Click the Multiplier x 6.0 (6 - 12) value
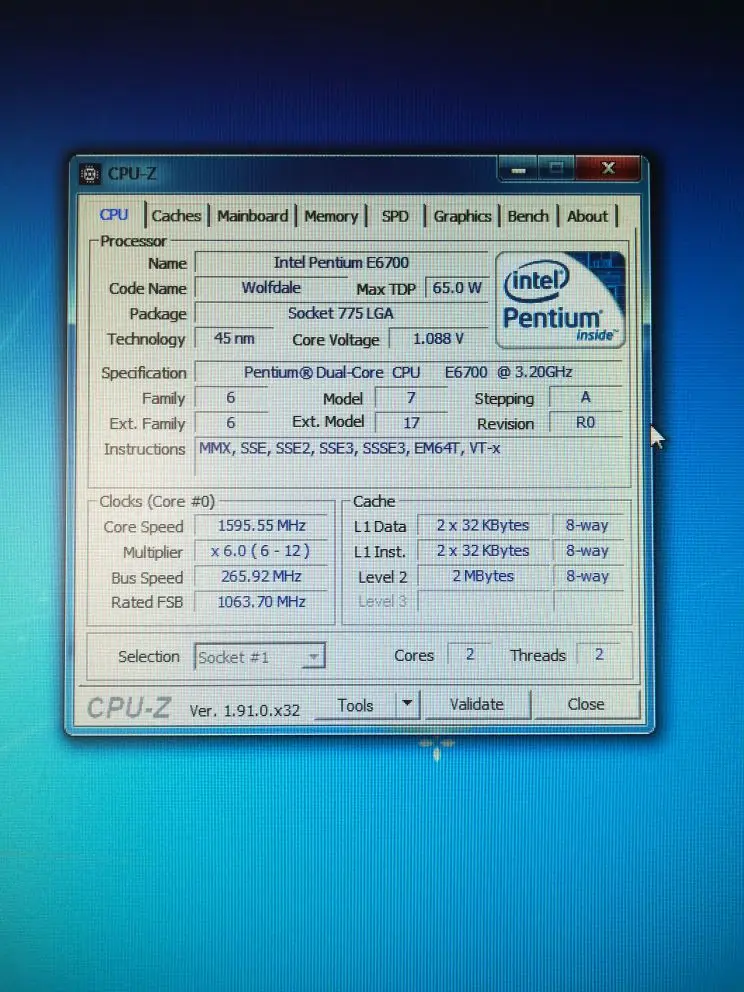This screenshot has width=744, height=992. click(261, 551)
